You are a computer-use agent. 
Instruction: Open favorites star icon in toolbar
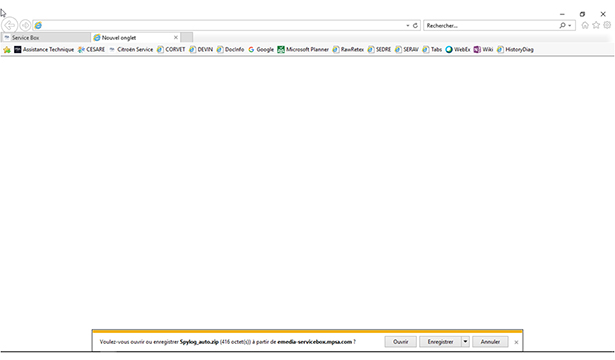pyautogui.click(x=596, y=25)
